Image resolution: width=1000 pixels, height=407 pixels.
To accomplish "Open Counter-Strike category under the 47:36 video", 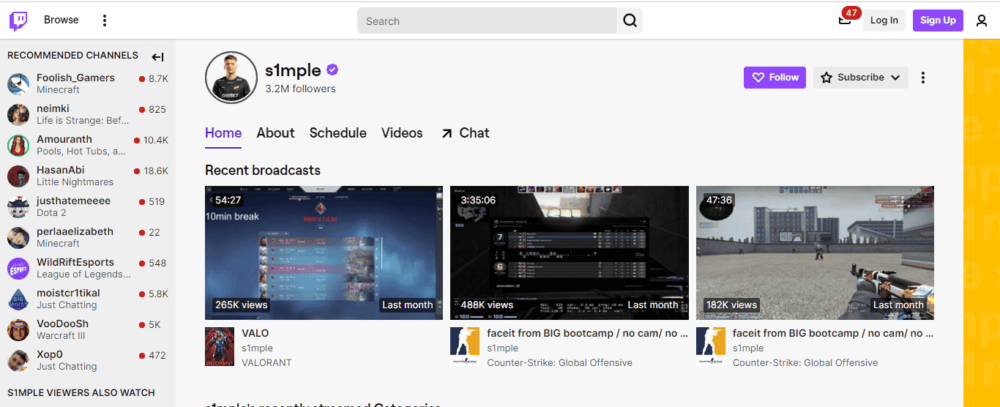I will coord(805,362).
